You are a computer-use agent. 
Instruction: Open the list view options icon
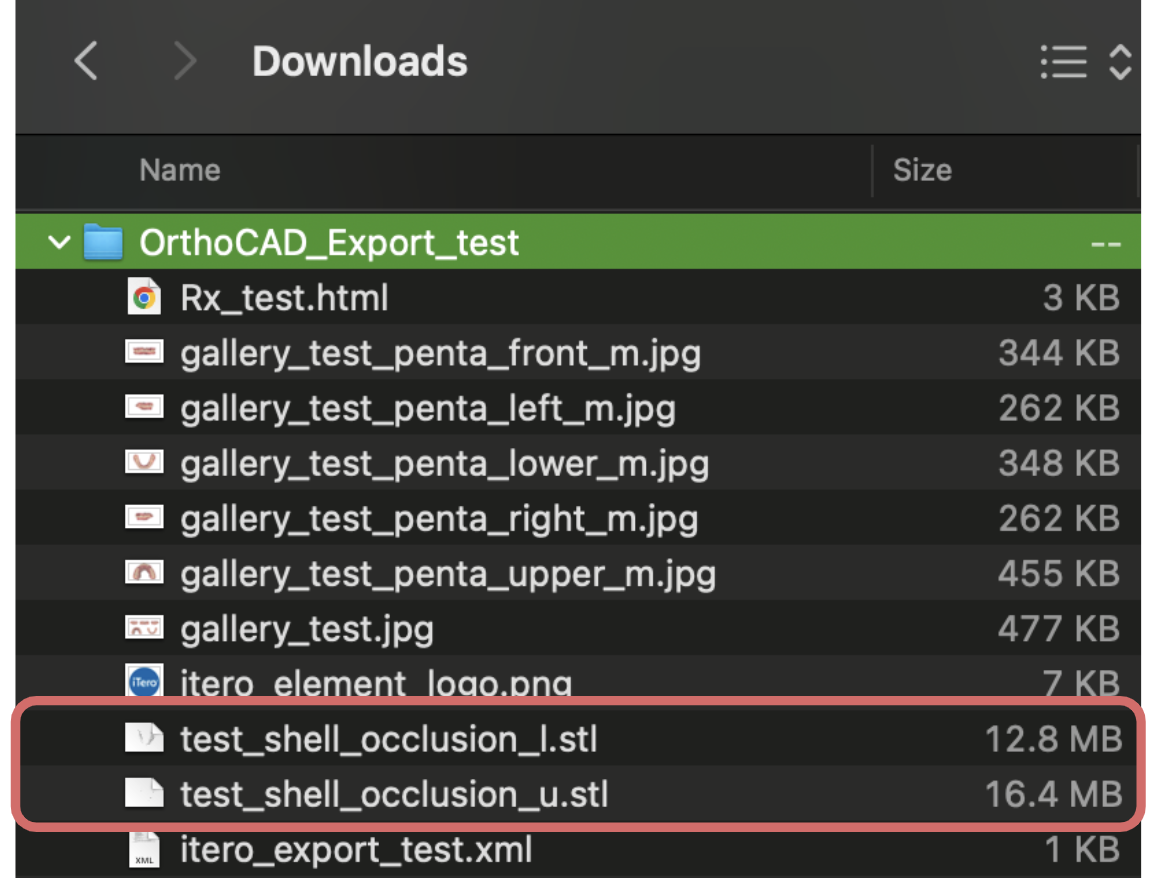[1063, 62]
